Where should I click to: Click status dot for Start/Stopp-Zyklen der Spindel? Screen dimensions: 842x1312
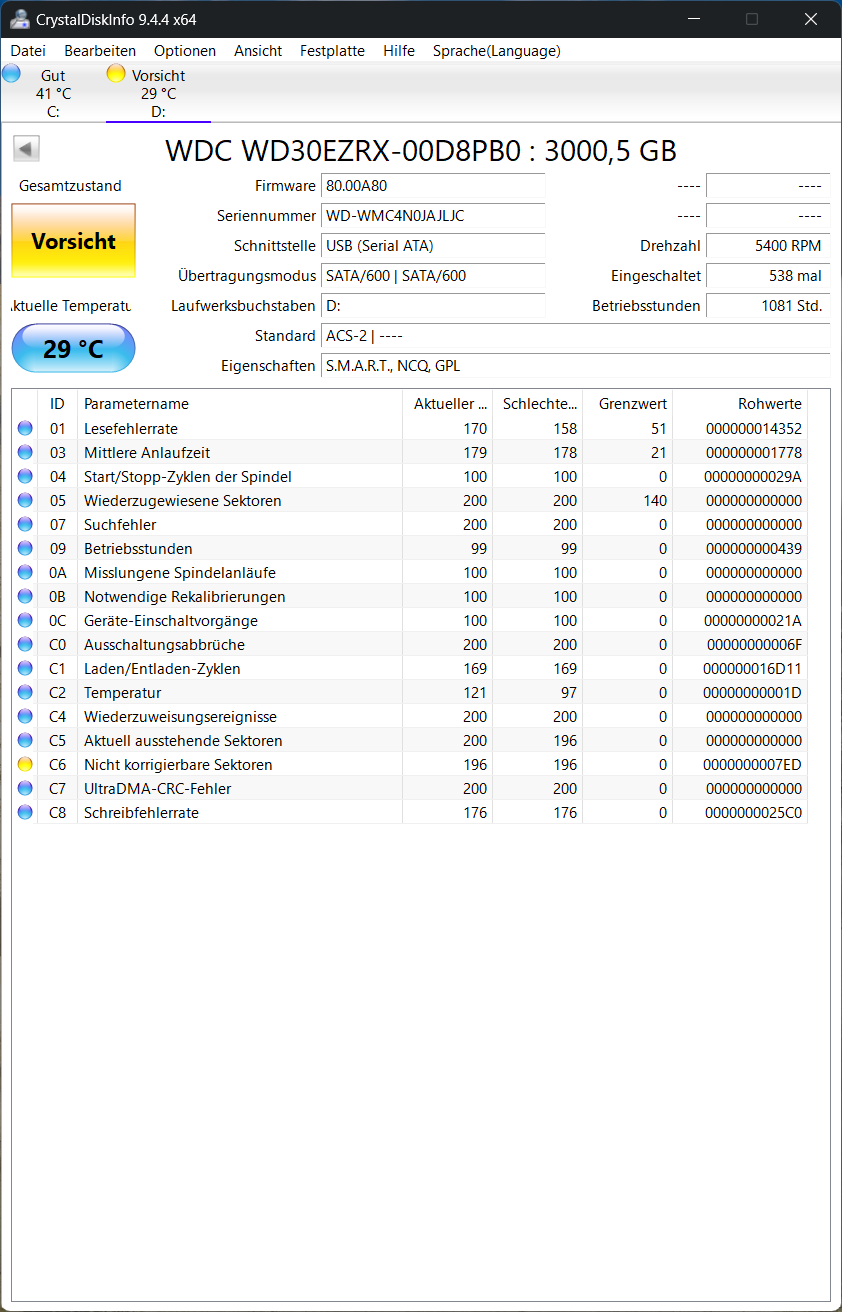[x=25, y=477]
